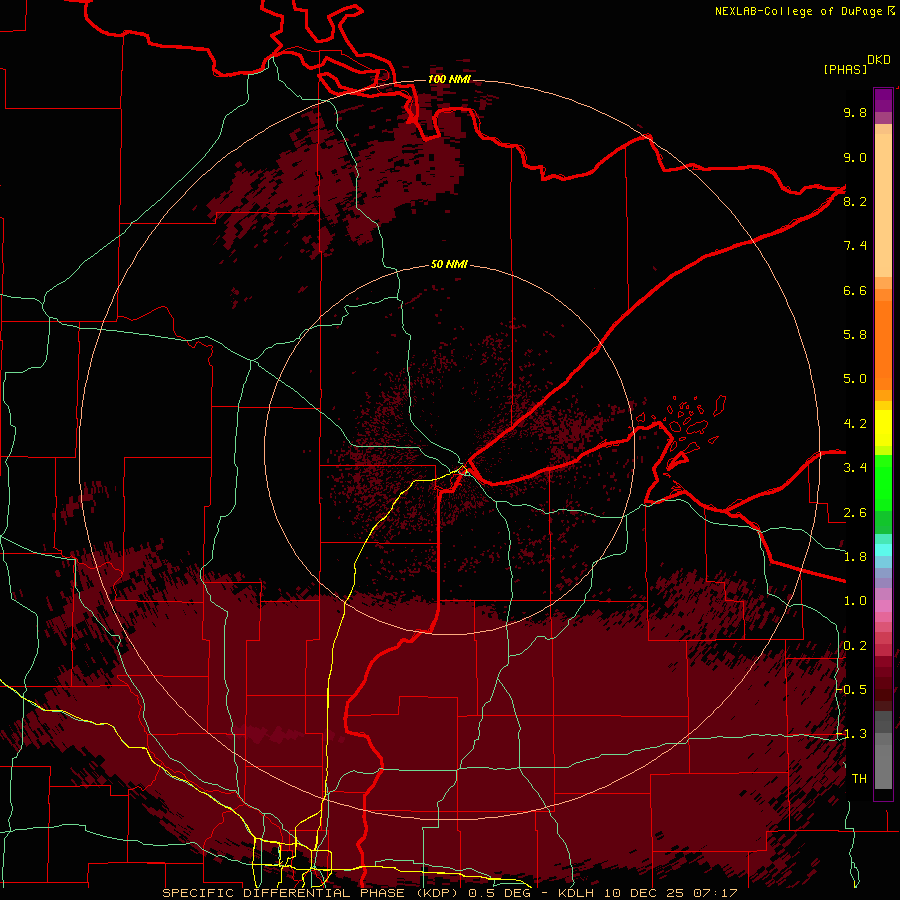Click the [PHAS] legend unit label
Image resolution: width=900 pixels, height=900 pixels.
coord(845,69)
